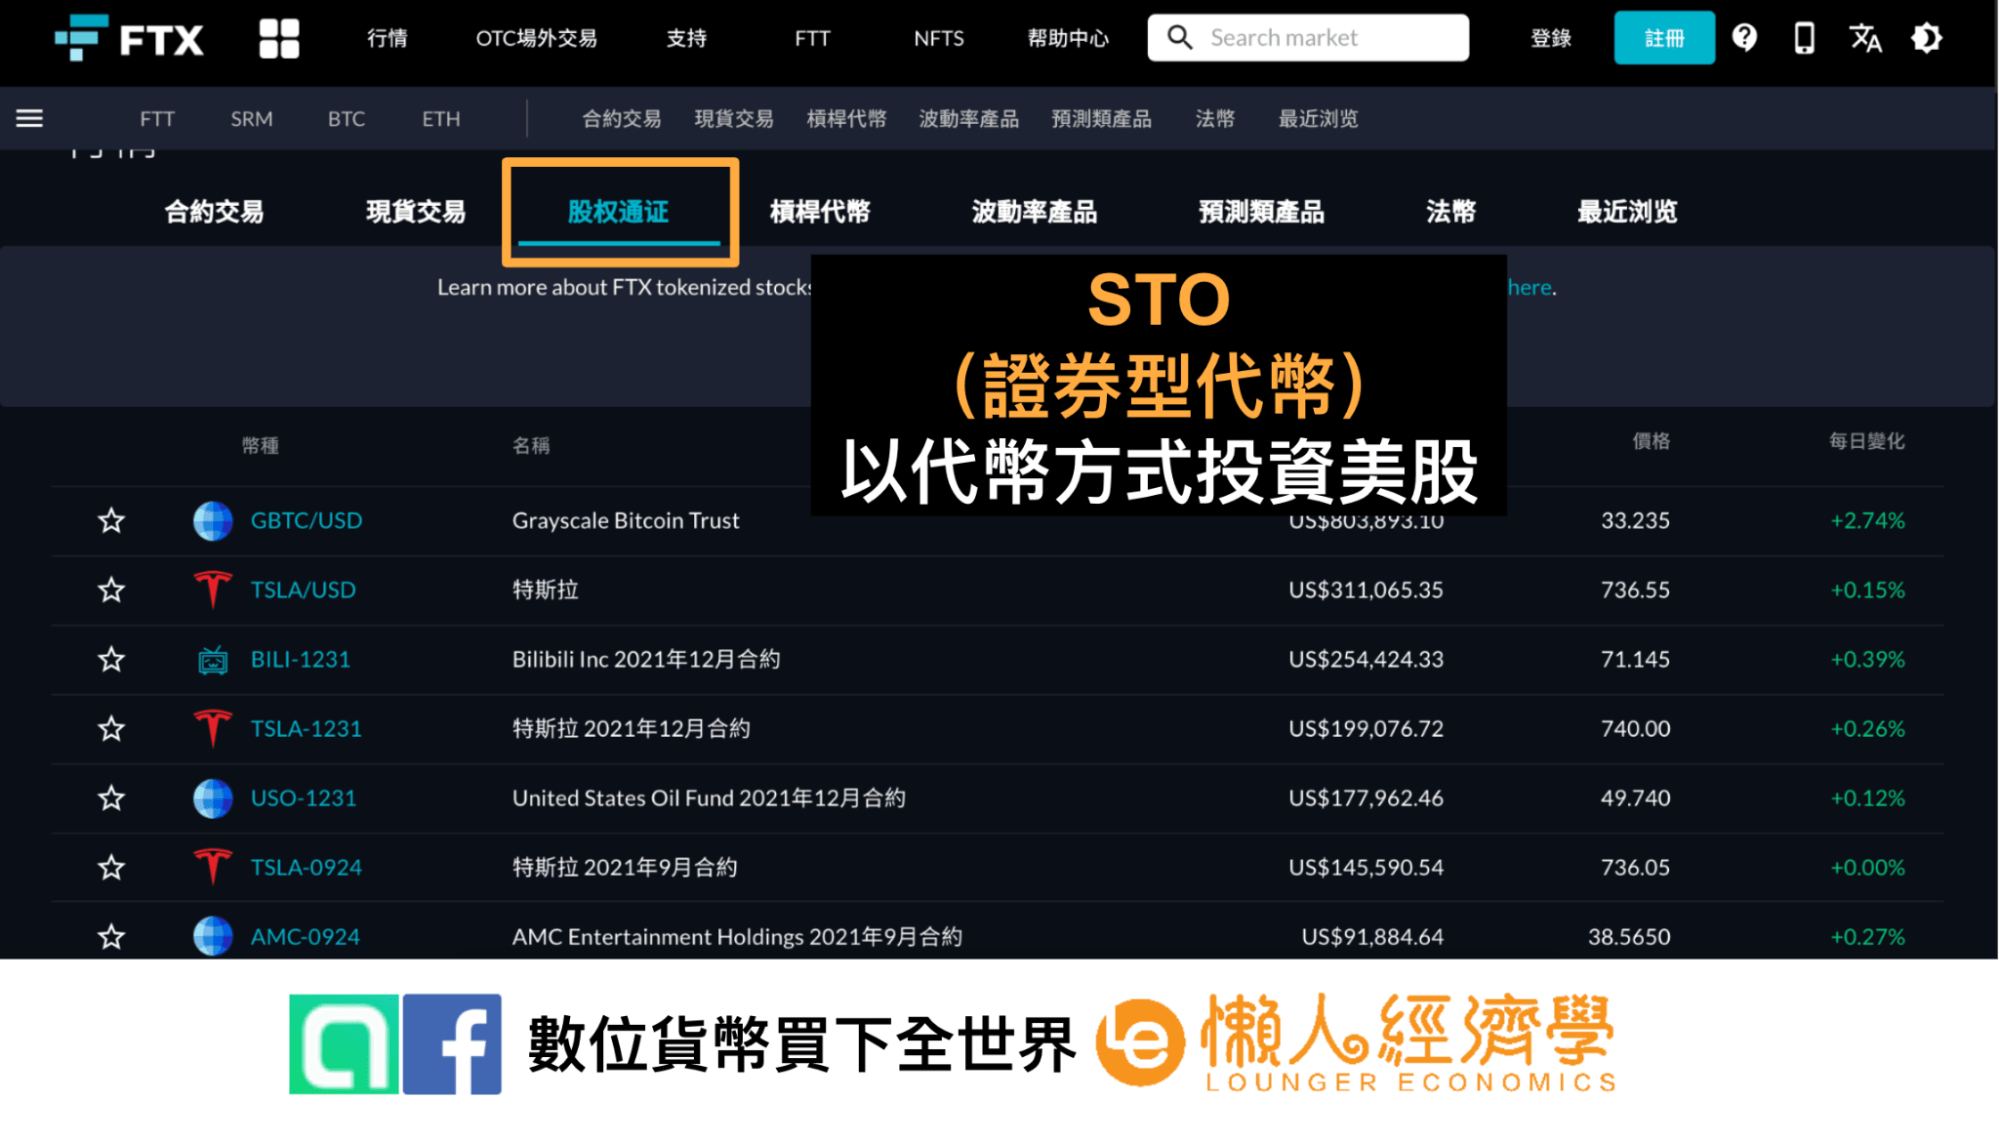Open the TSLA/USD market link
Image resolution: width=1999 pixels, height=1136 pixels.
303,590
